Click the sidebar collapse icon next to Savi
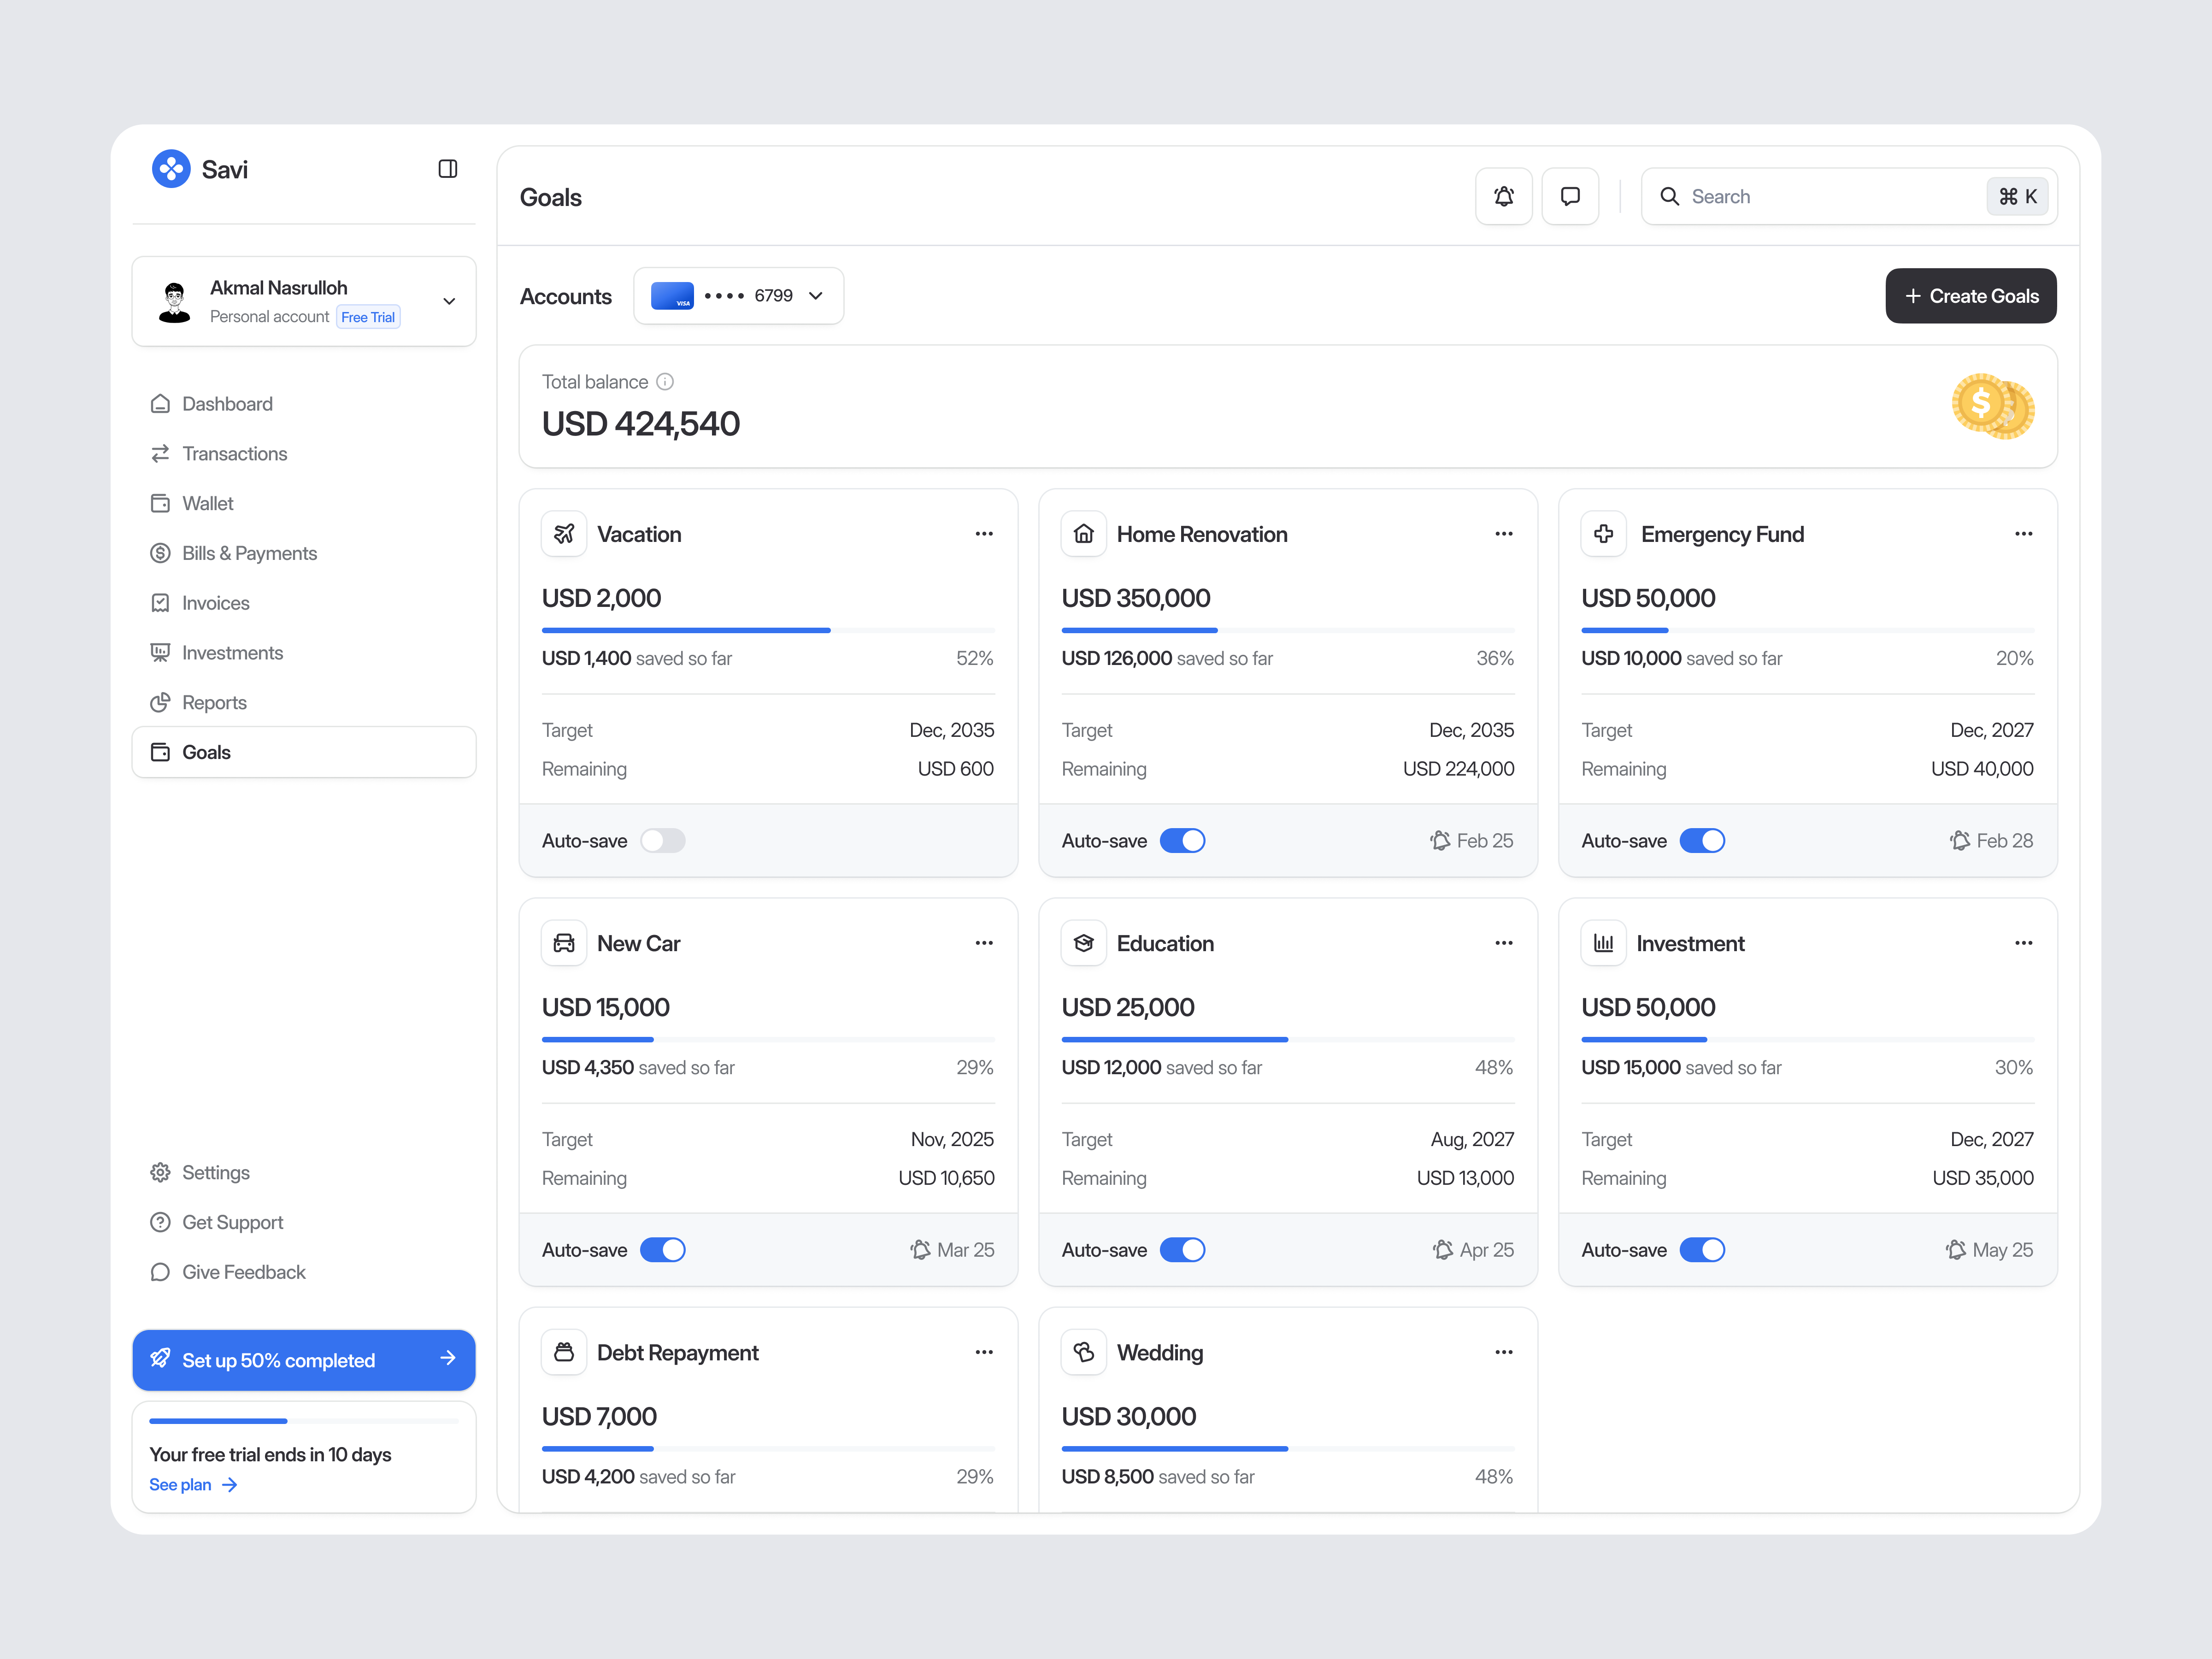Screen dimensions: 2212x1659 [x=447, y=169]
